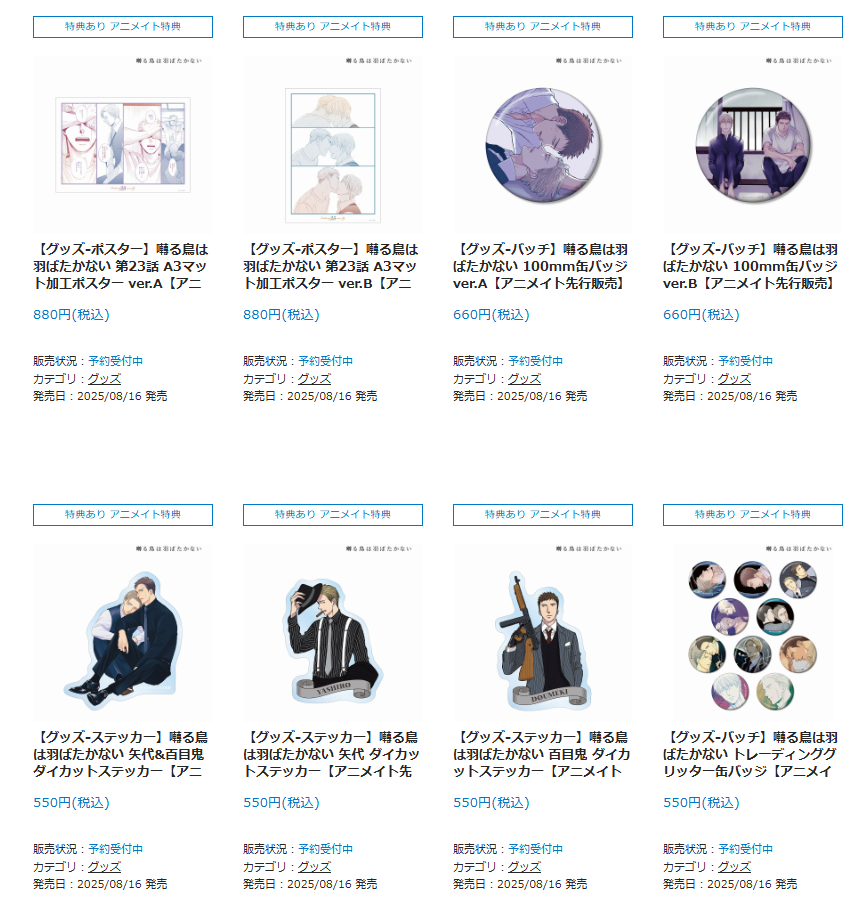Click the グッズ category link under badge ver.B
The image size is (855, 908).
[735, 379]
